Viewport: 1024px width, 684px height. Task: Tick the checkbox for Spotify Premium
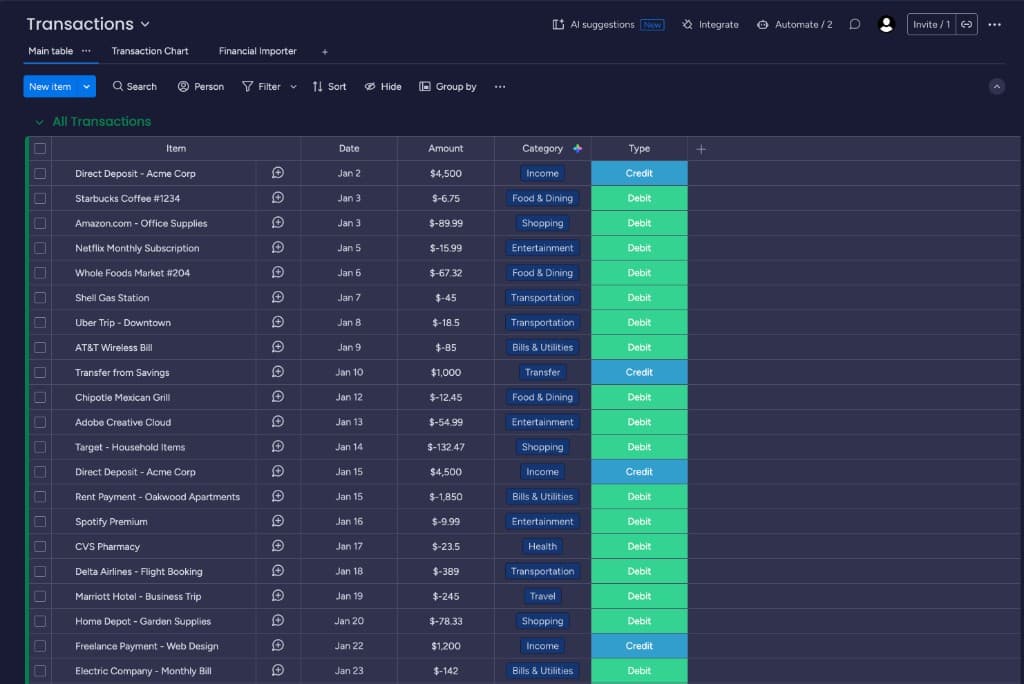[40, 521]
